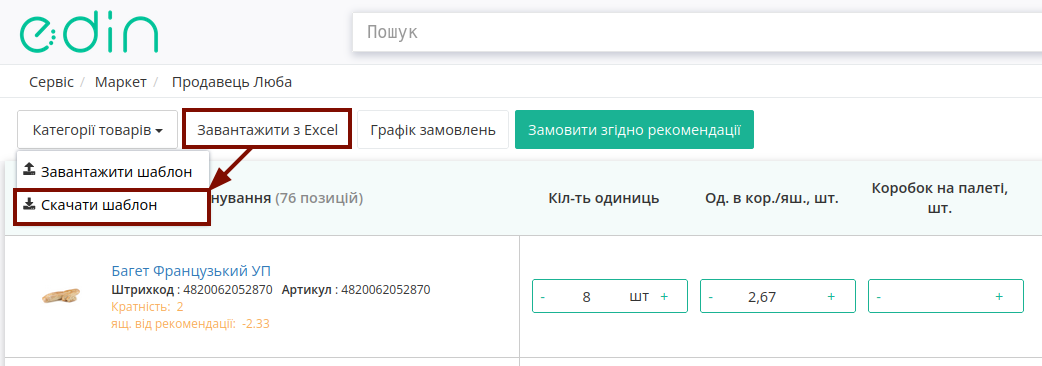The image size is (1042, 366).
Task: Increase Коробок на палеті with plus
Action: pyautogui.click(x=999, y=296)
